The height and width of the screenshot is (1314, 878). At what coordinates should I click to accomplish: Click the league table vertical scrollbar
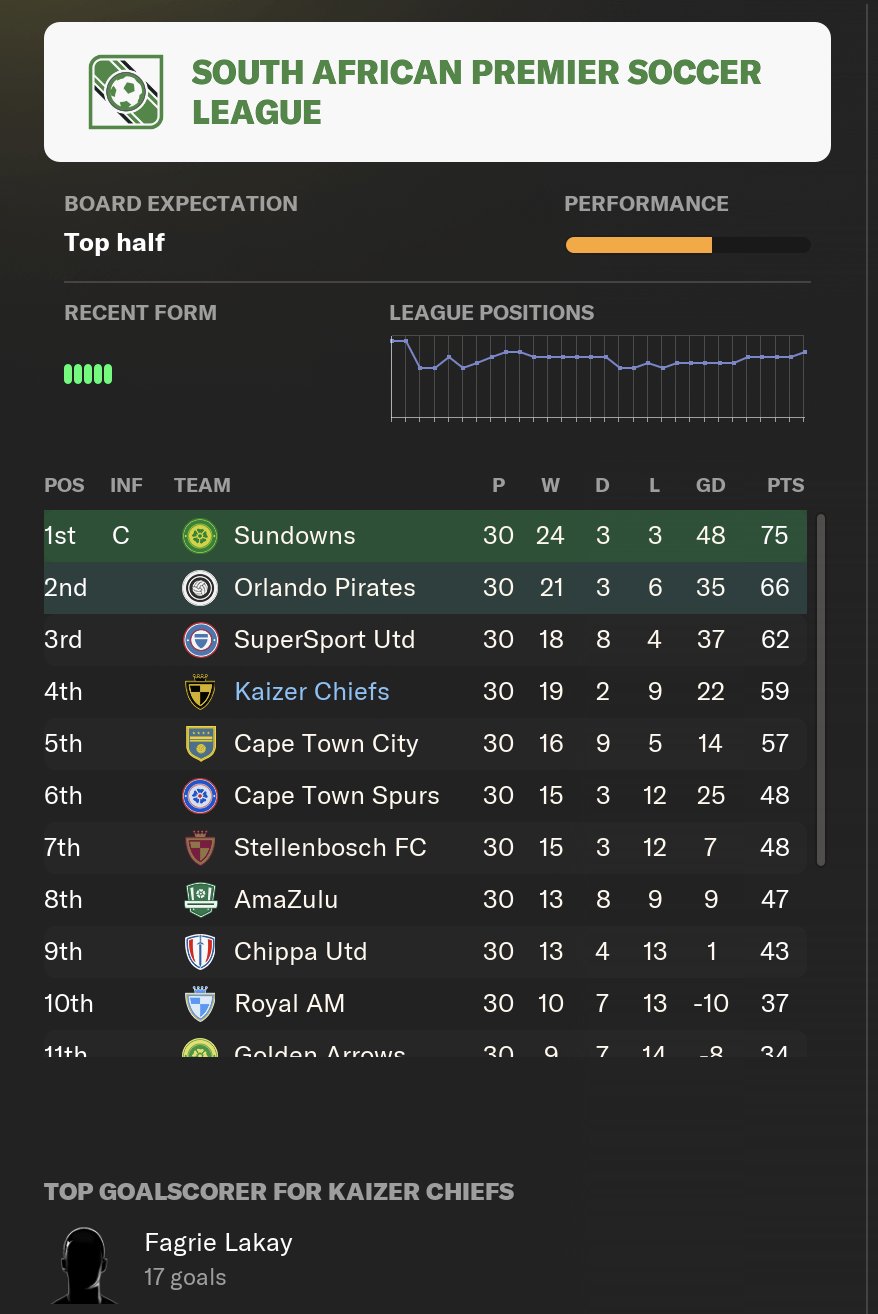pyautogui.click(x=821, y=690)
